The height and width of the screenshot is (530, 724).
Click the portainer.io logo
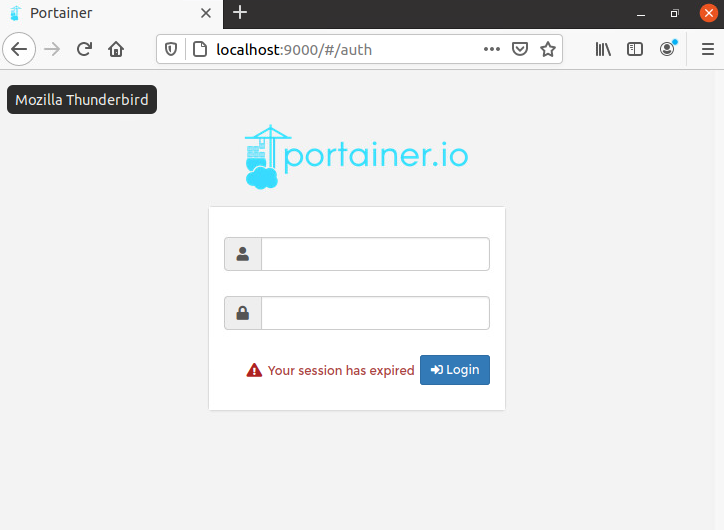pos(356,157)
